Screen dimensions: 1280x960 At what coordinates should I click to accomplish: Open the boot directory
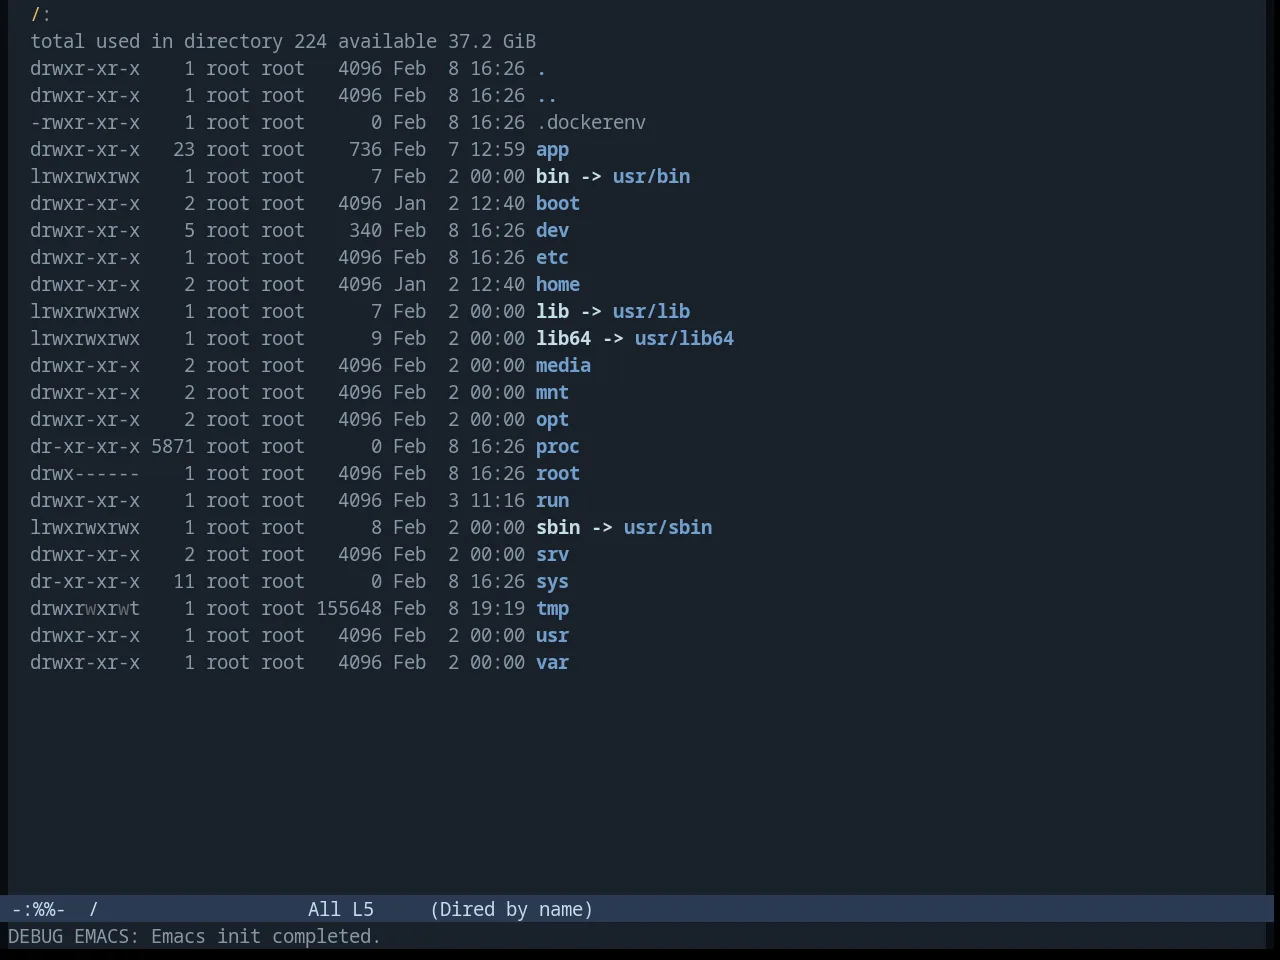[558, 204]
